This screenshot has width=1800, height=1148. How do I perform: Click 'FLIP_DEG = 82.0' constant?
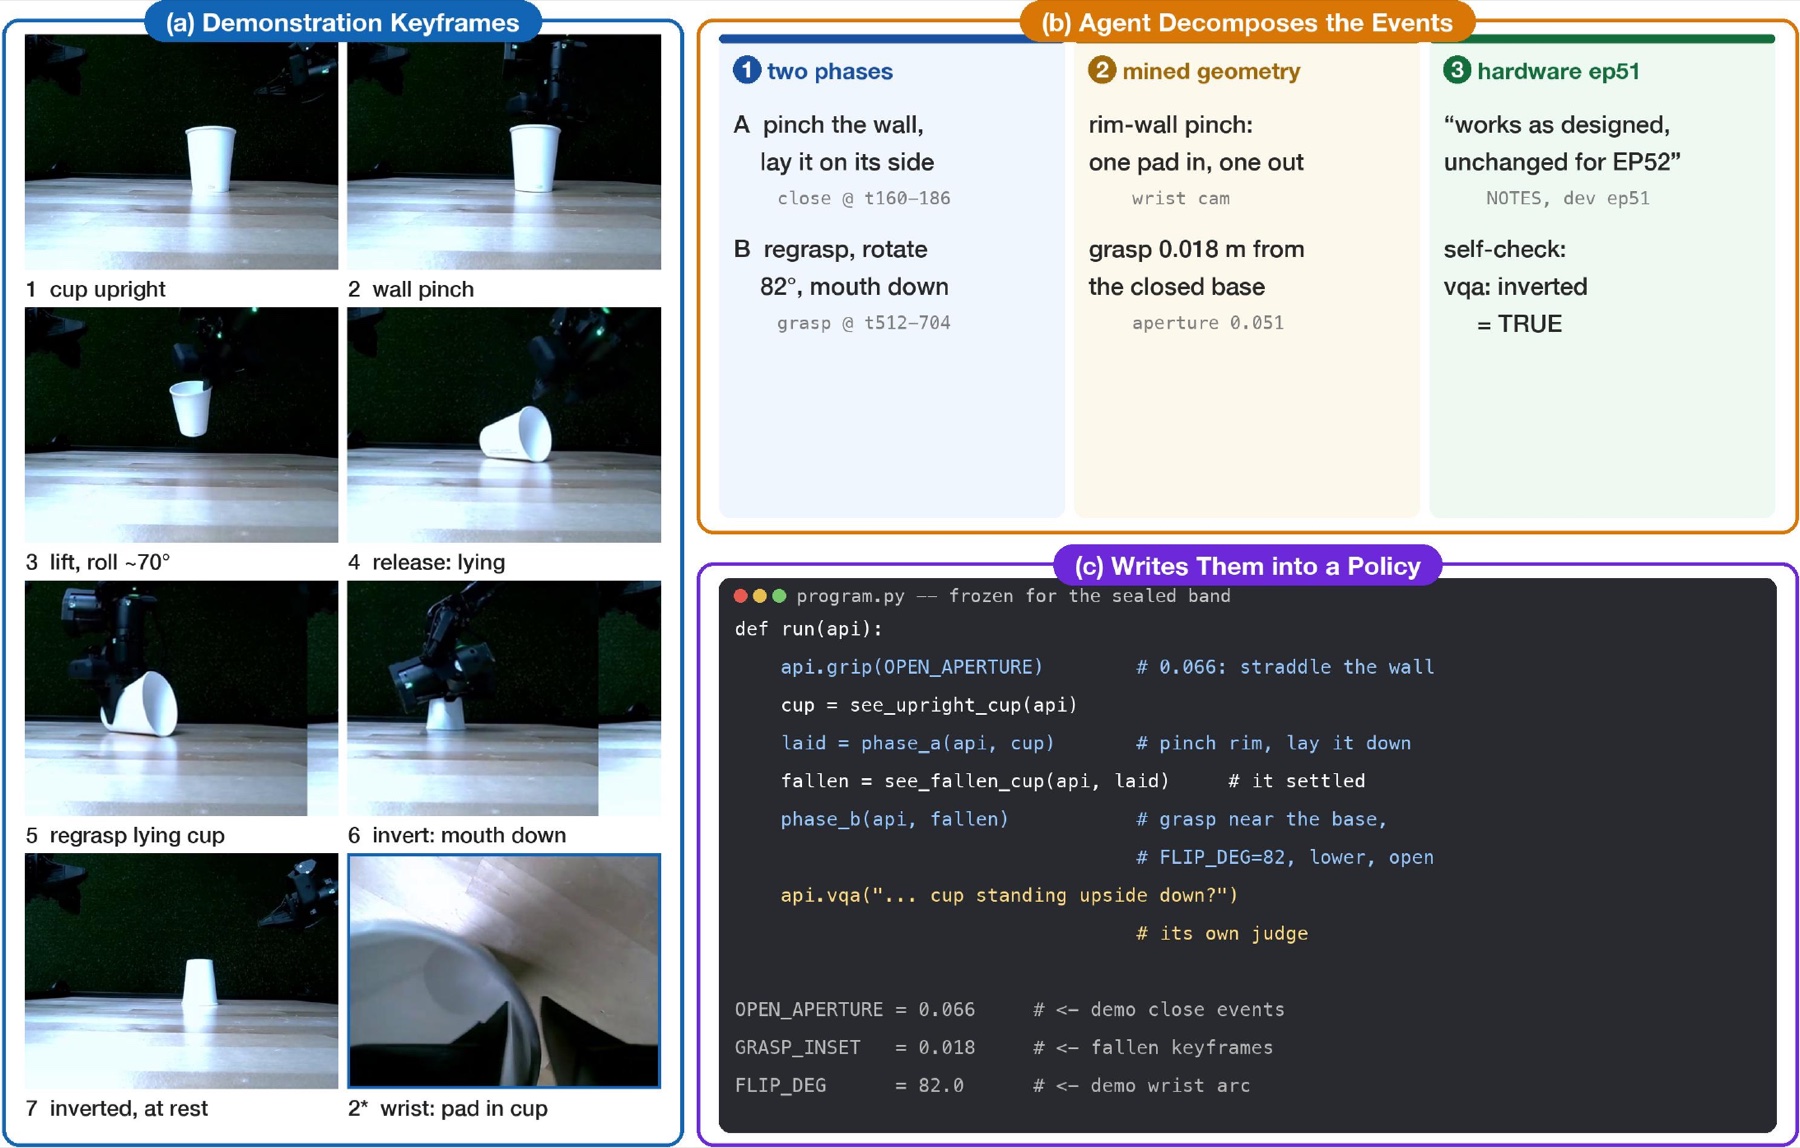(x=848, y=1085)
